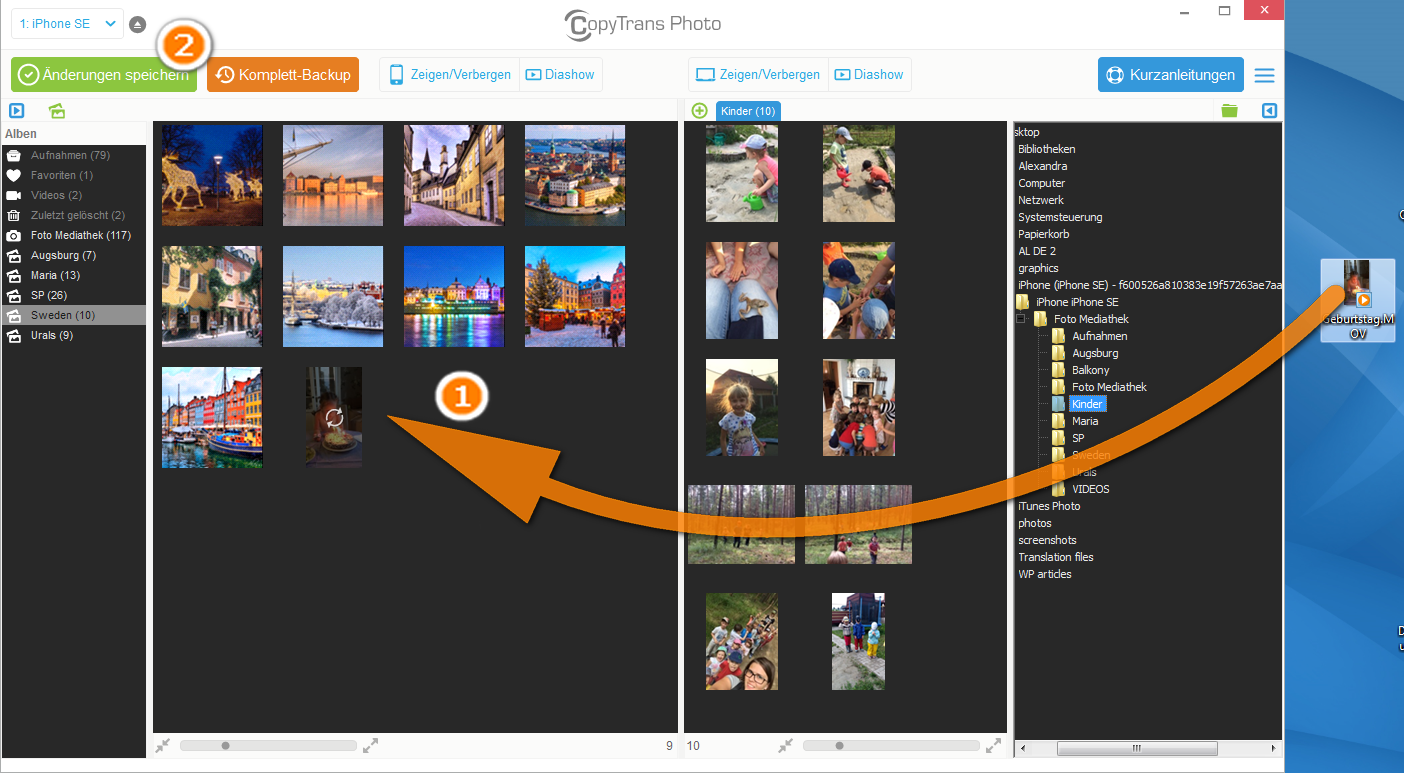Open the iPhone SE device dropdown
The width and height of the screenshot is (1404, 773).
68,24
